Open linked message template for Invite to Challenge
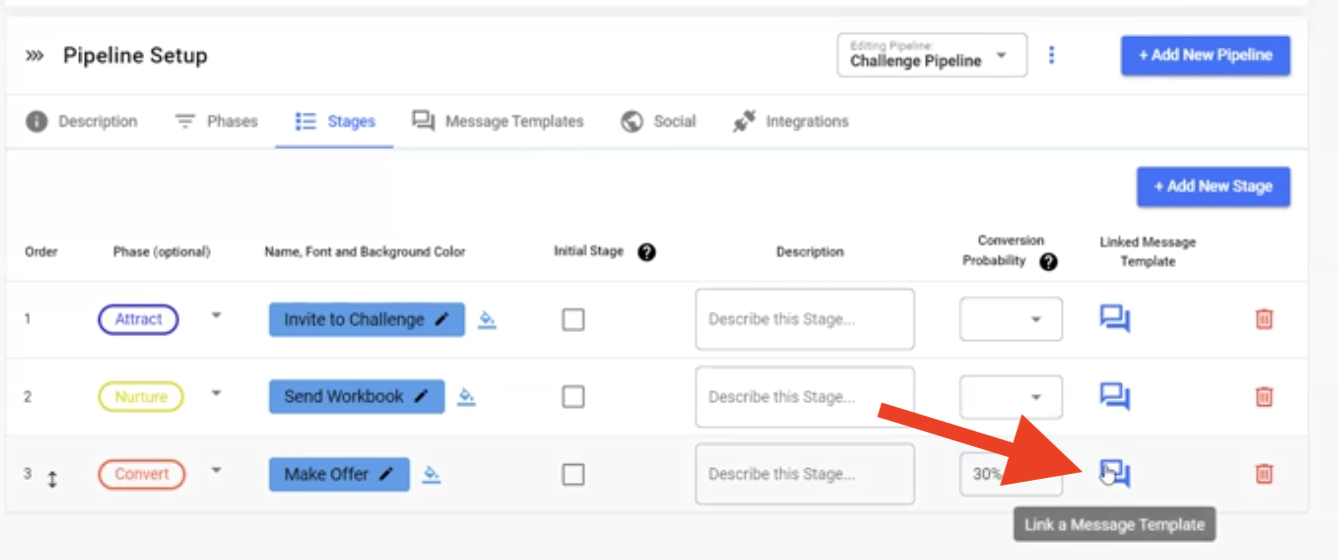Image resolution: width=1338 pixels, height=560 pixels. pyautogui.click(x=1115, y=319)
